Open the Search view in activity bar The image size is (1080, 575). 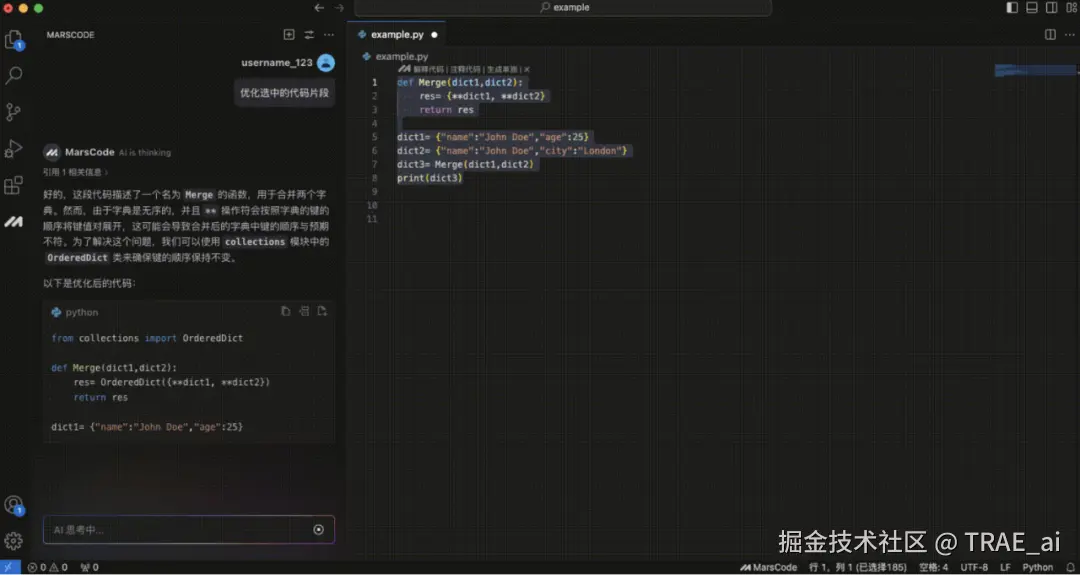[x=14, y=75]
